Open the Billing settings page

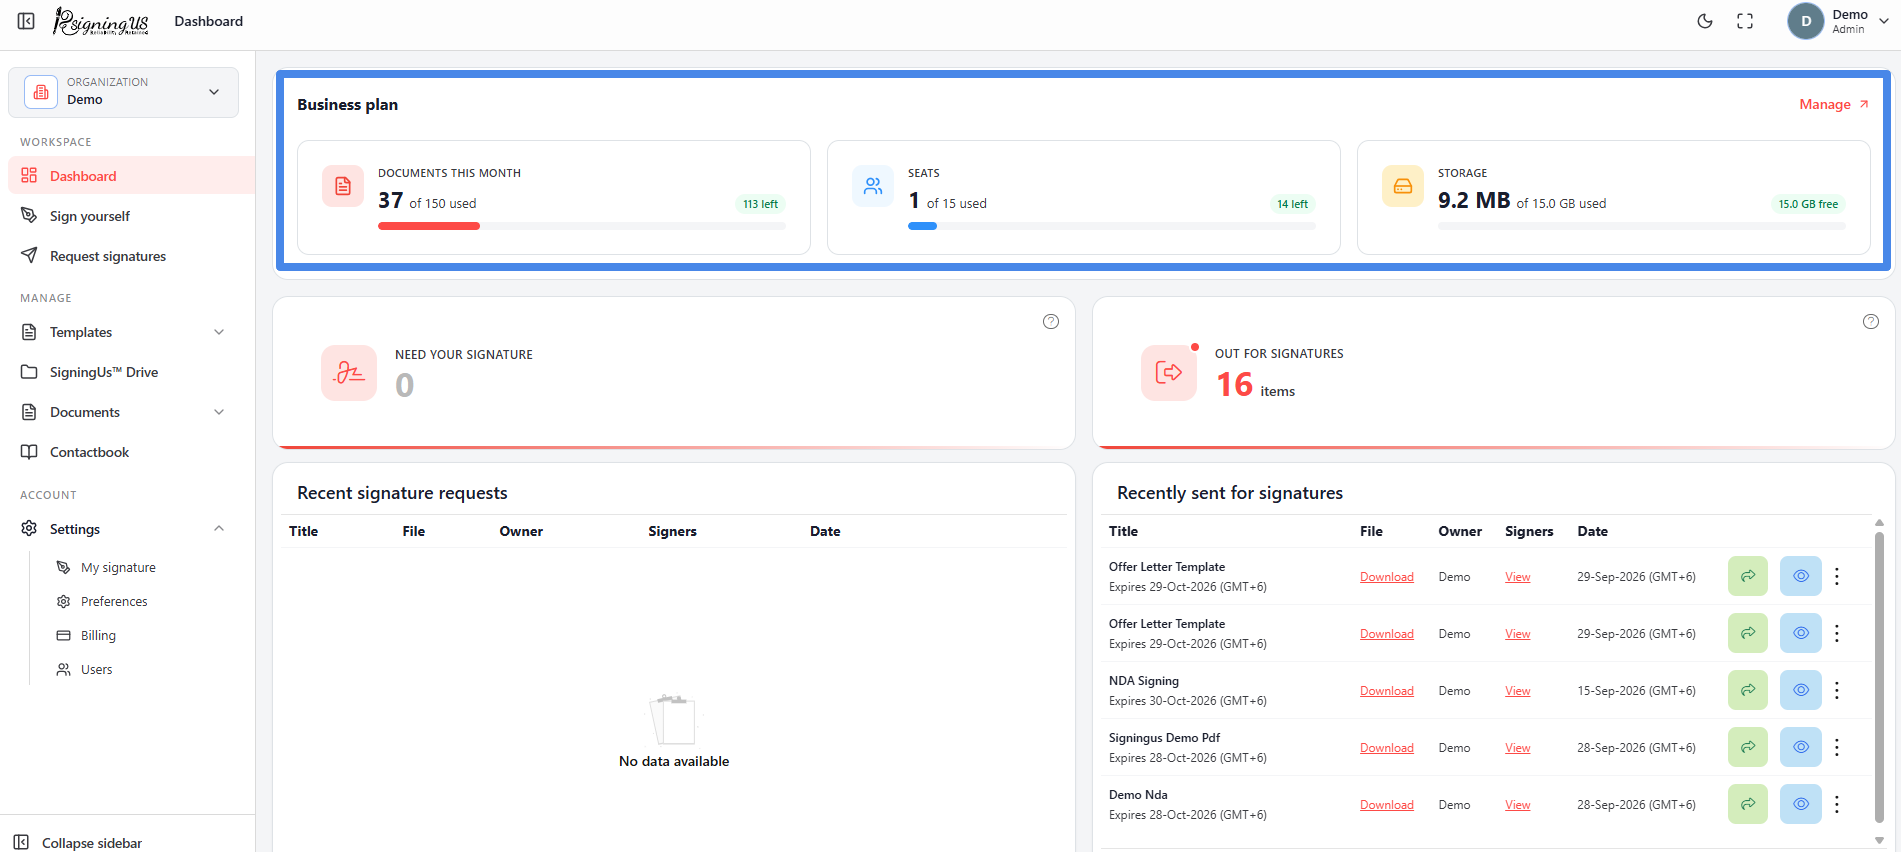[x=98, y=635]
